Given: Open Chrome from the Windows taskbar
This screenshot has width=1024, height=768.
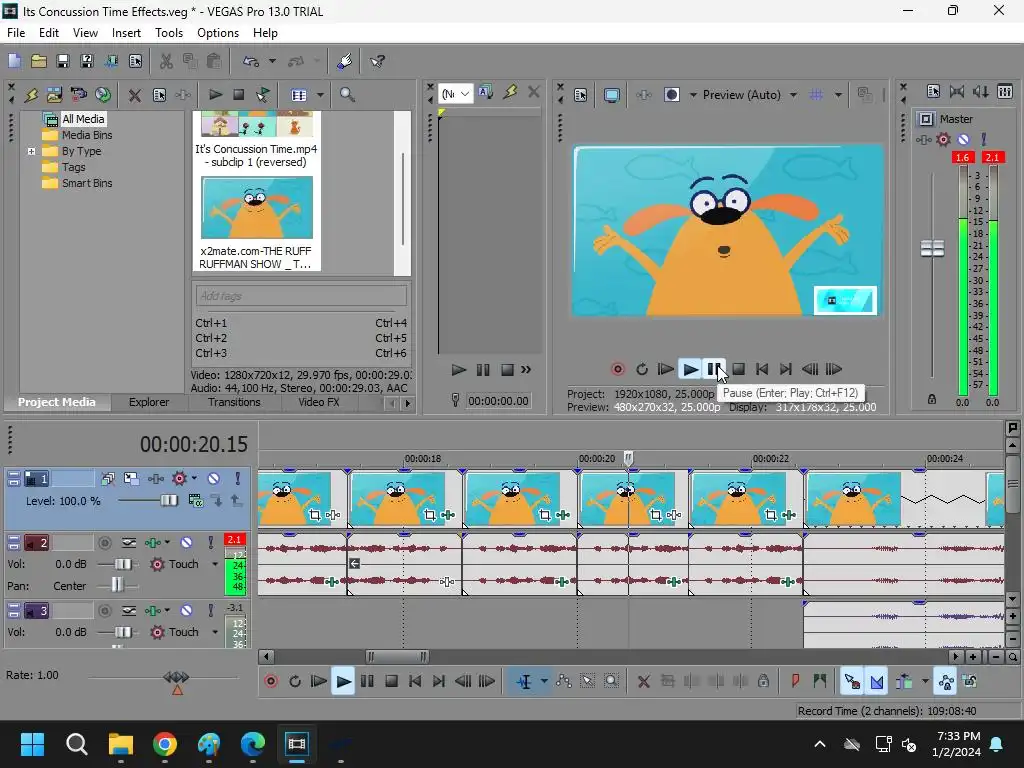Looking at the screenshot, I should coord(165,744).
